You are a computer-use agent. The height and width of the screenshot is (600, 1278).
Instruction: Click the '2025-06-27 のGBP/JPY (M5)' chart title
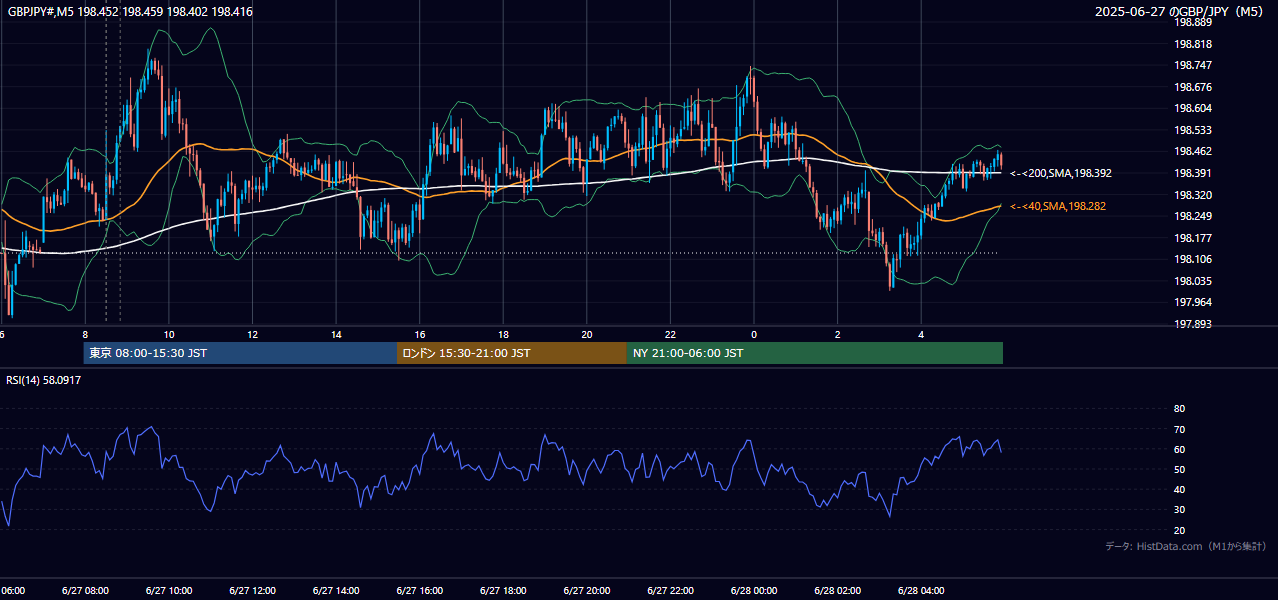[1180, 12]
